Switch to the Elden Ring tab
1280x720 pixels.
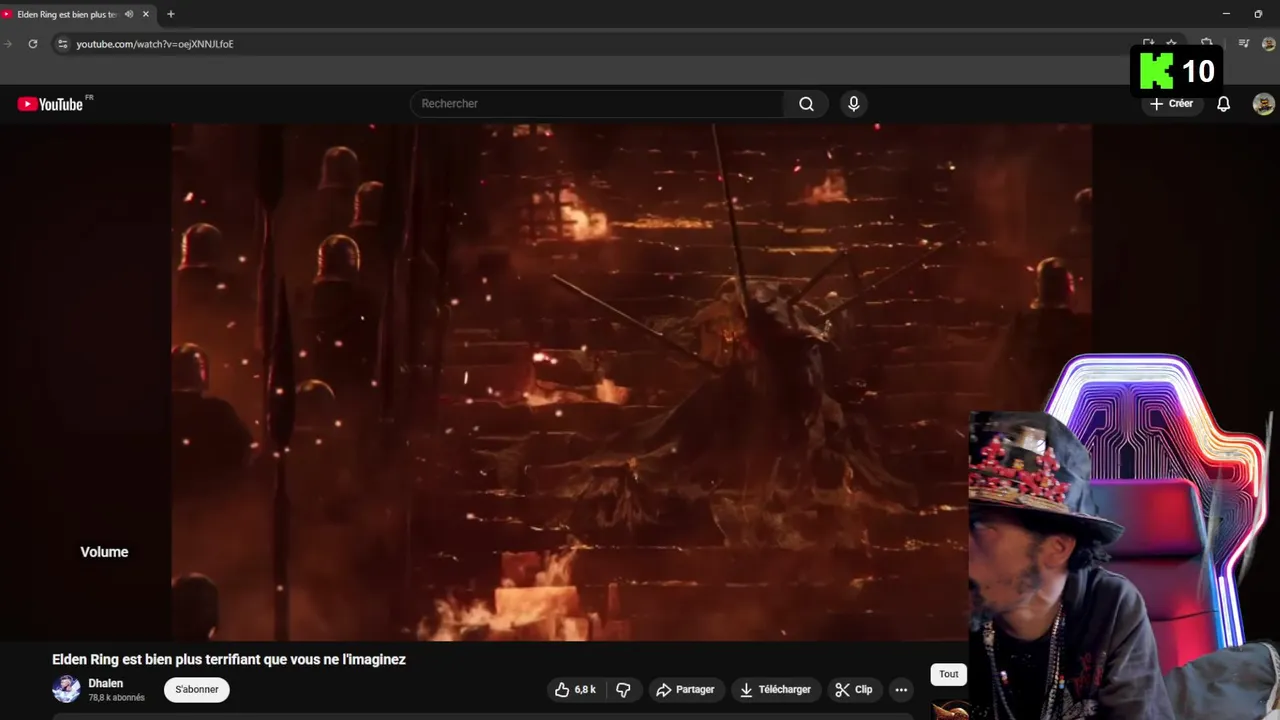point(67,14)
